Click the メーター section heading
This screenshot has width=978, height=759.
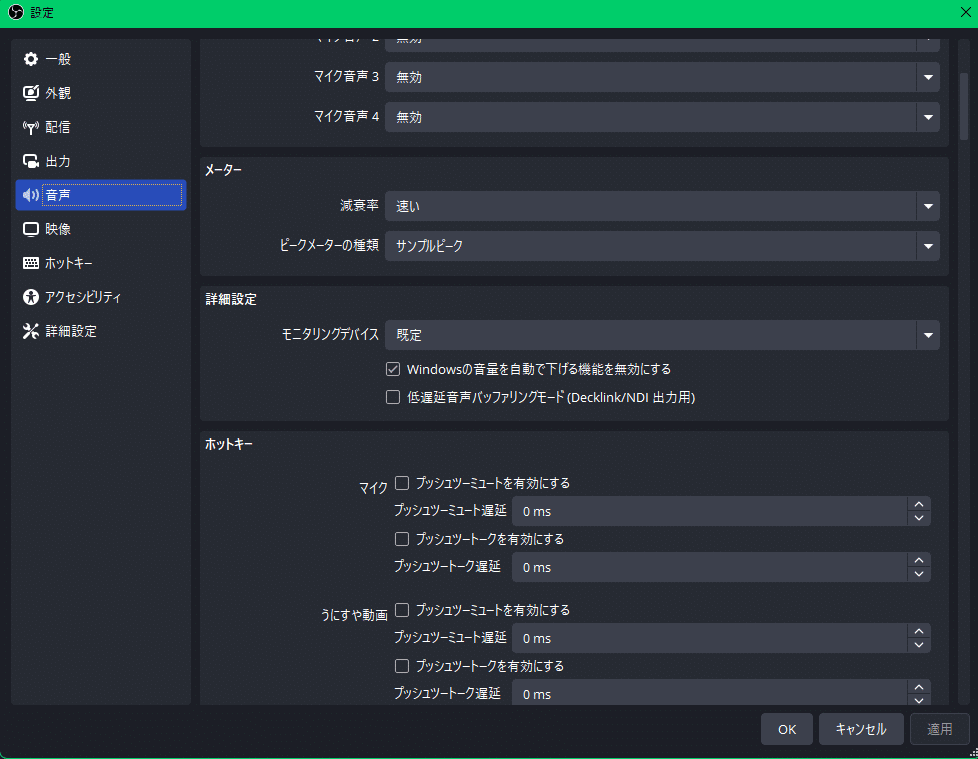click(223, 170)
